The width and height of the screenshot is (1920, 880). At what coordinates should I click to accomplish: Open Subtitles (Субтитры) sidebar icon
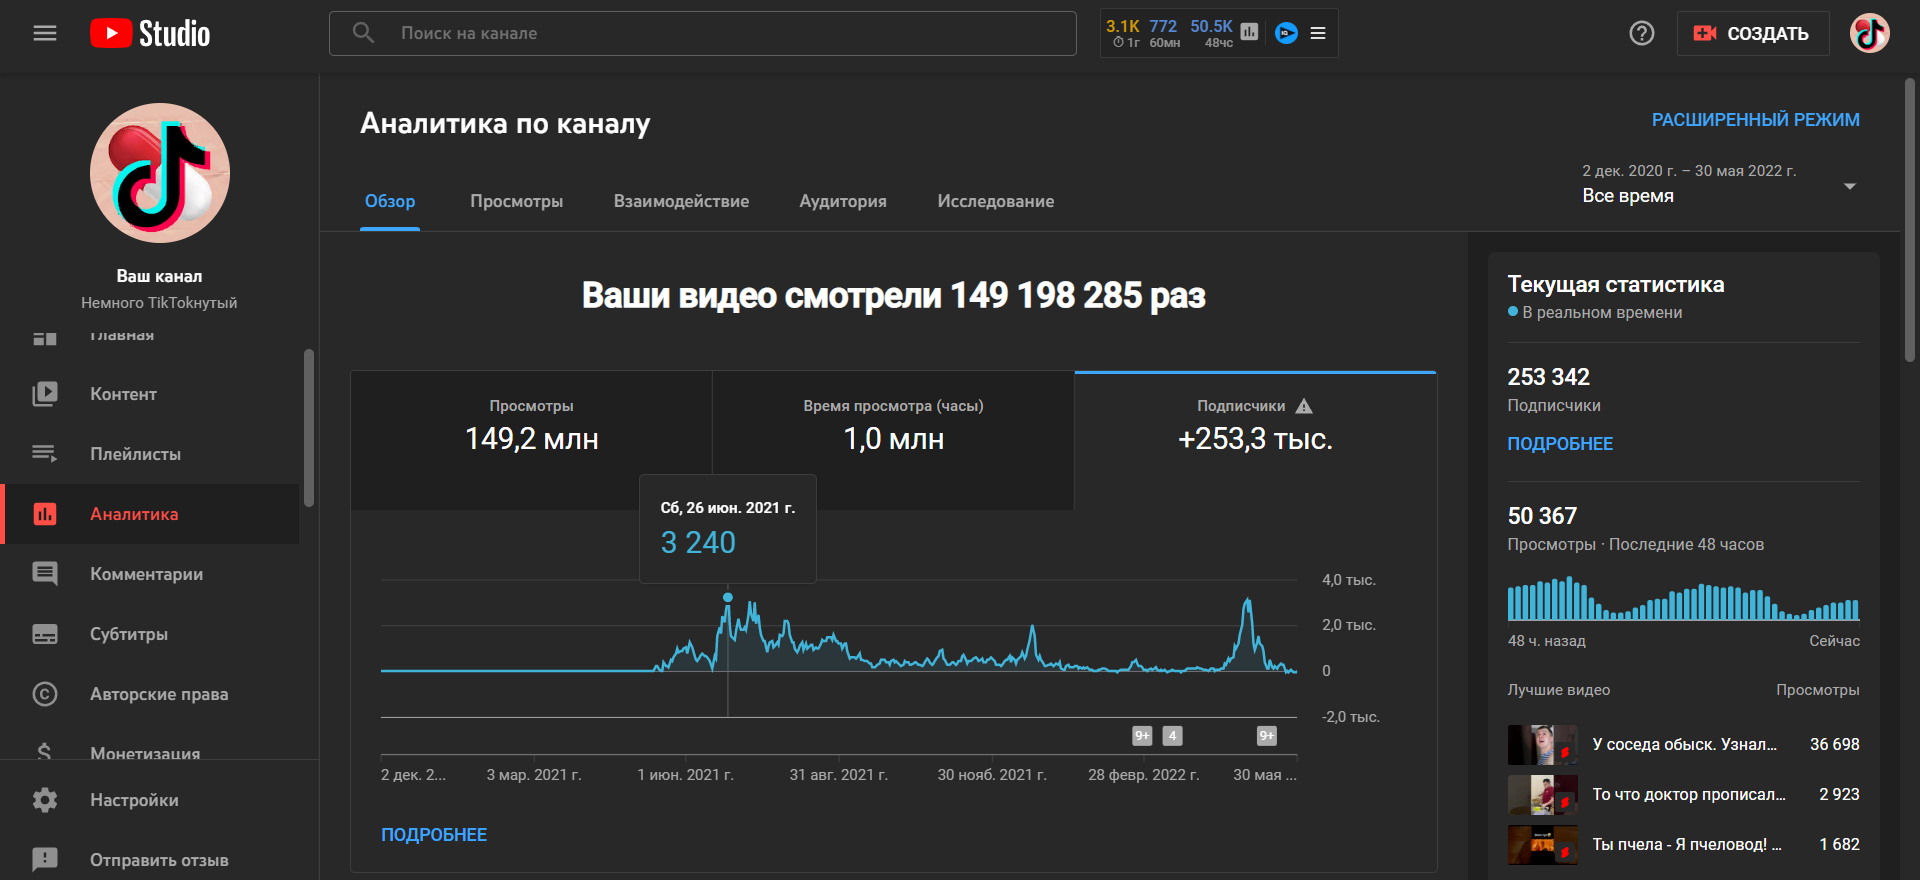tap(45, 634)
